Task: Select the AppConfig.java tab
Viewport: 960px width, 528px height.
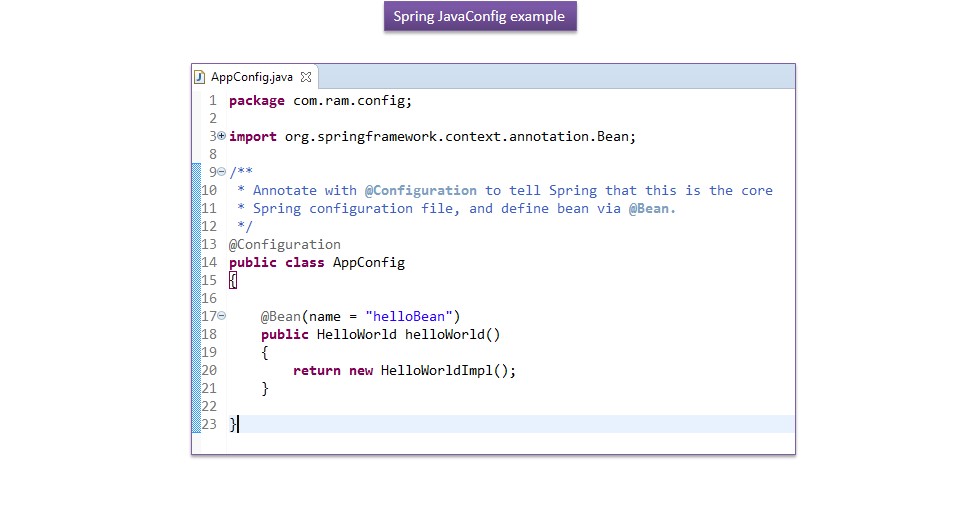Action: (255, 77)
